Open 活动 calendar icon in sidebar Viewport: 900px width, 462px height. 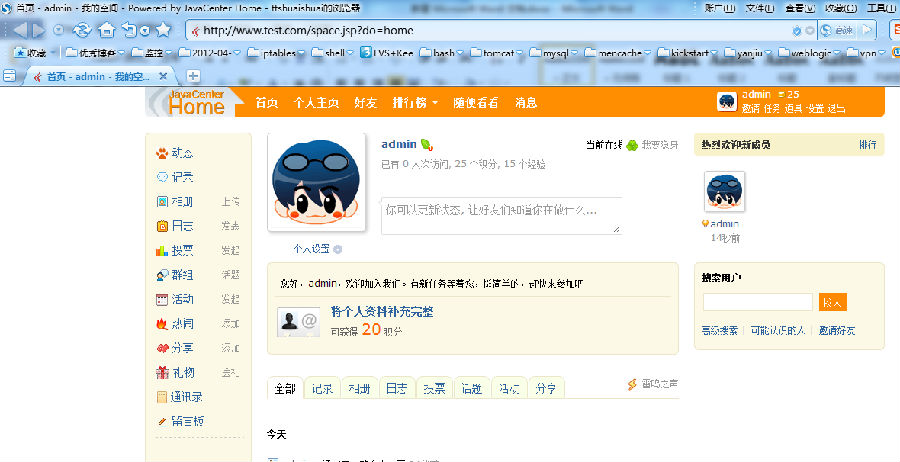coord(162,299)
